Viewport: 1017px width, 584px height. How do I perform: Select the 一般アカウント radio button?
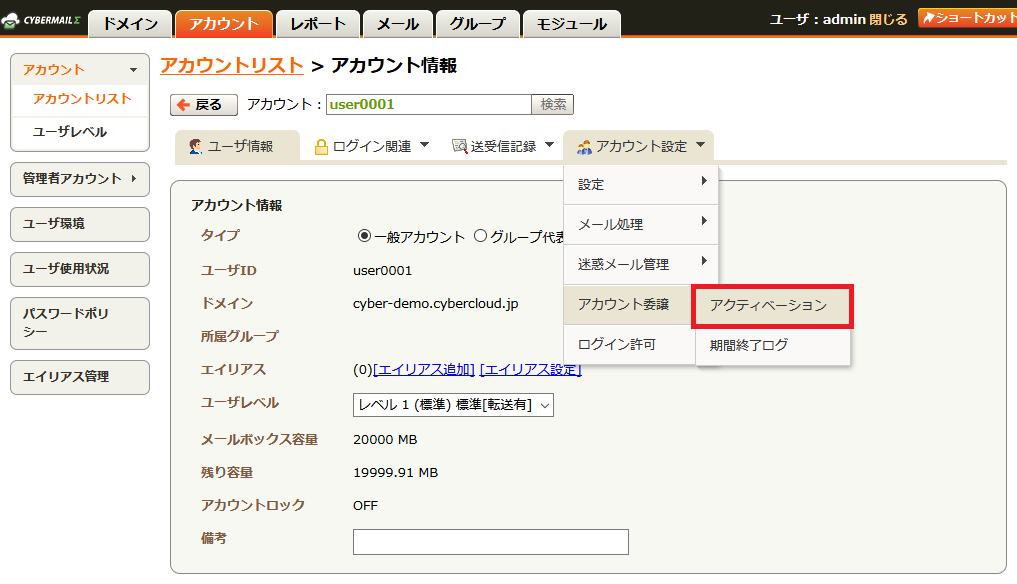click(365, 236)
